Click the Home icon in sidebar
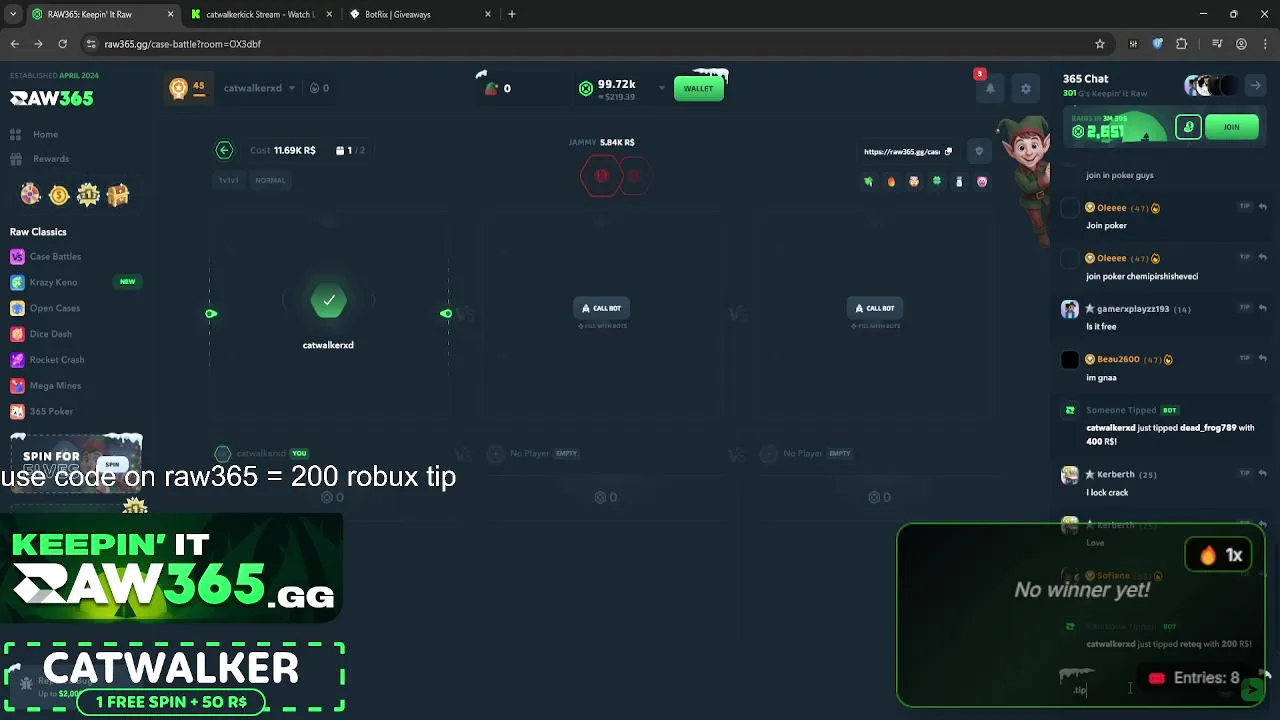 (16, 134)
